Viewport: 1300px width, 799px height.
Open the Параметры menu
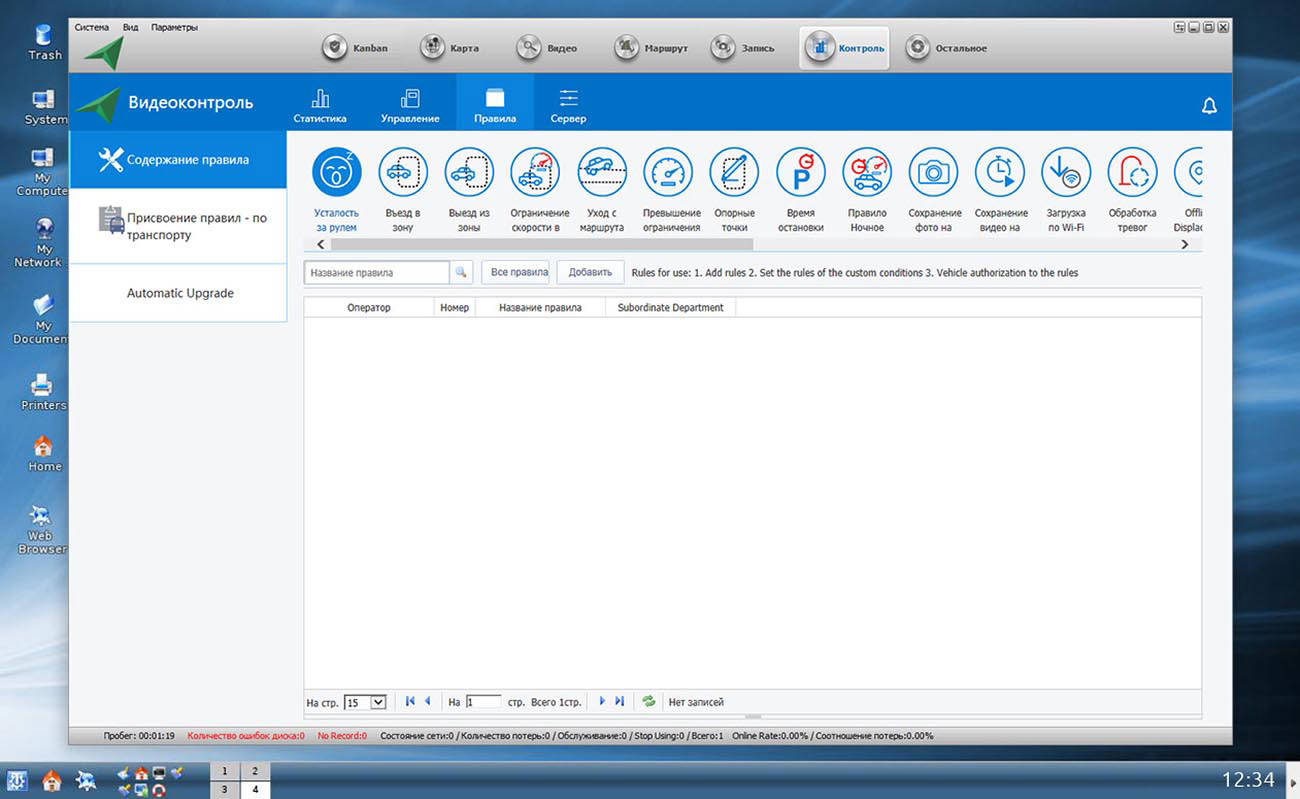[174, 27]
